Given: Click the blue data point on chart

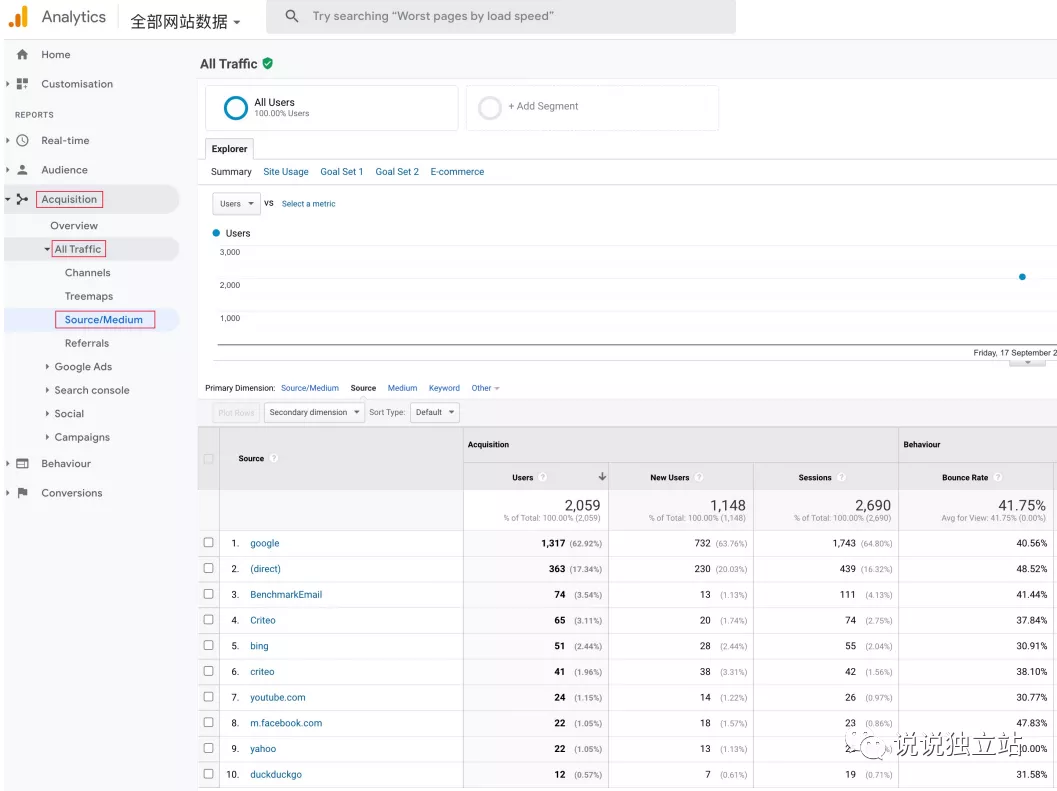Looking at the screenshot, I should click(x=1022, y=277).
